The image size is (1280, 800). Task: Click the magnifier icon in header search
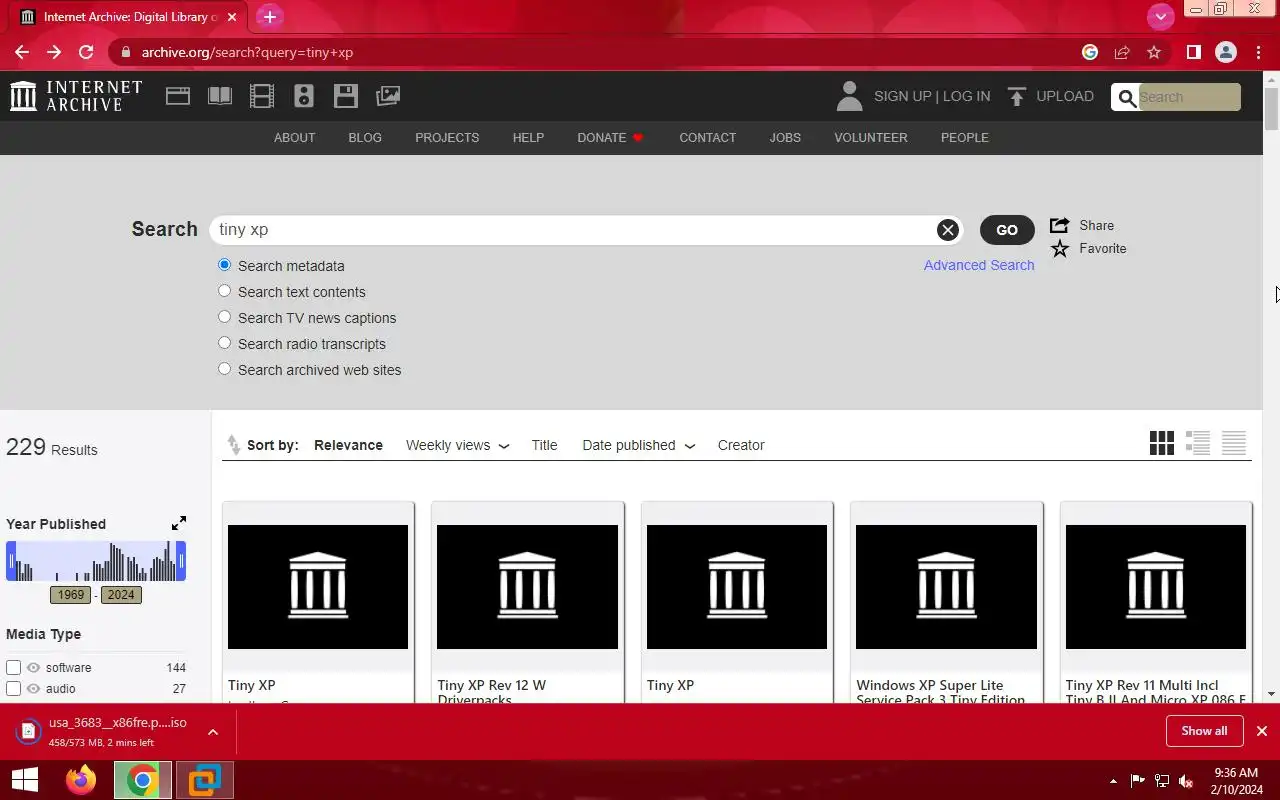(1127, 97)
